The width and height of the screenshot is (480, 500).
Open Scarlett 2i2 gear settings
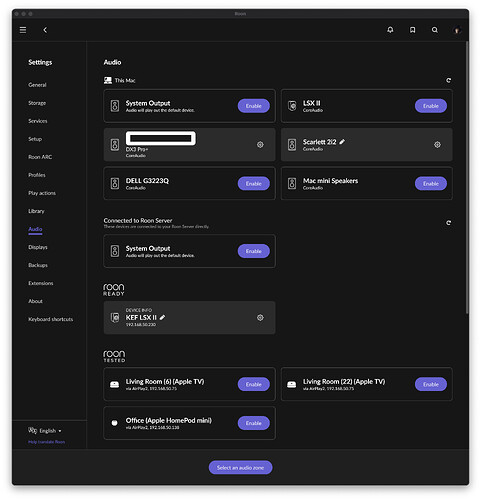437,145
